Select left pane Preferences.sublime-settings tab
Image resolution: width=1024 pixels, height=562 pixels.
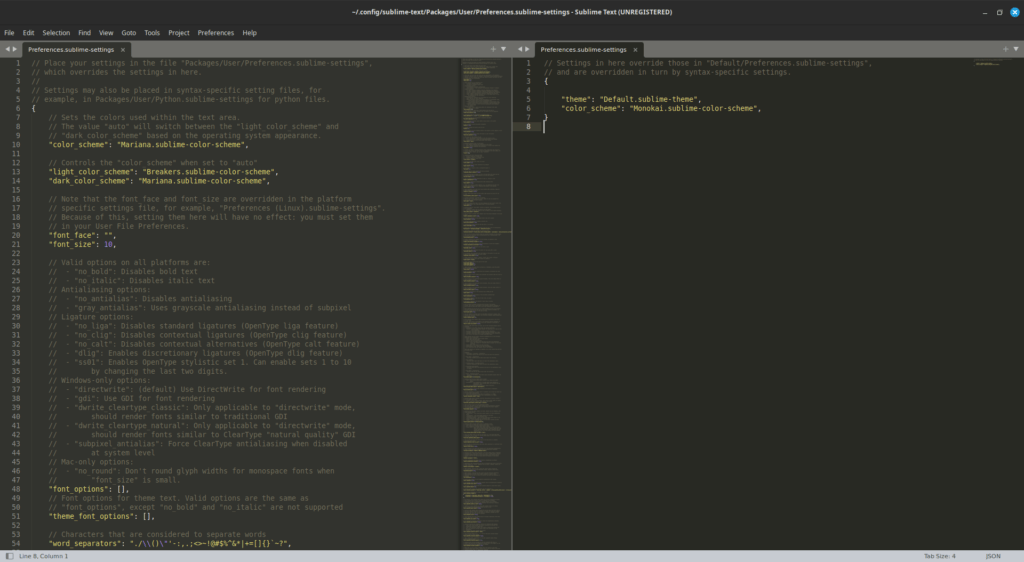pos(71,50)
